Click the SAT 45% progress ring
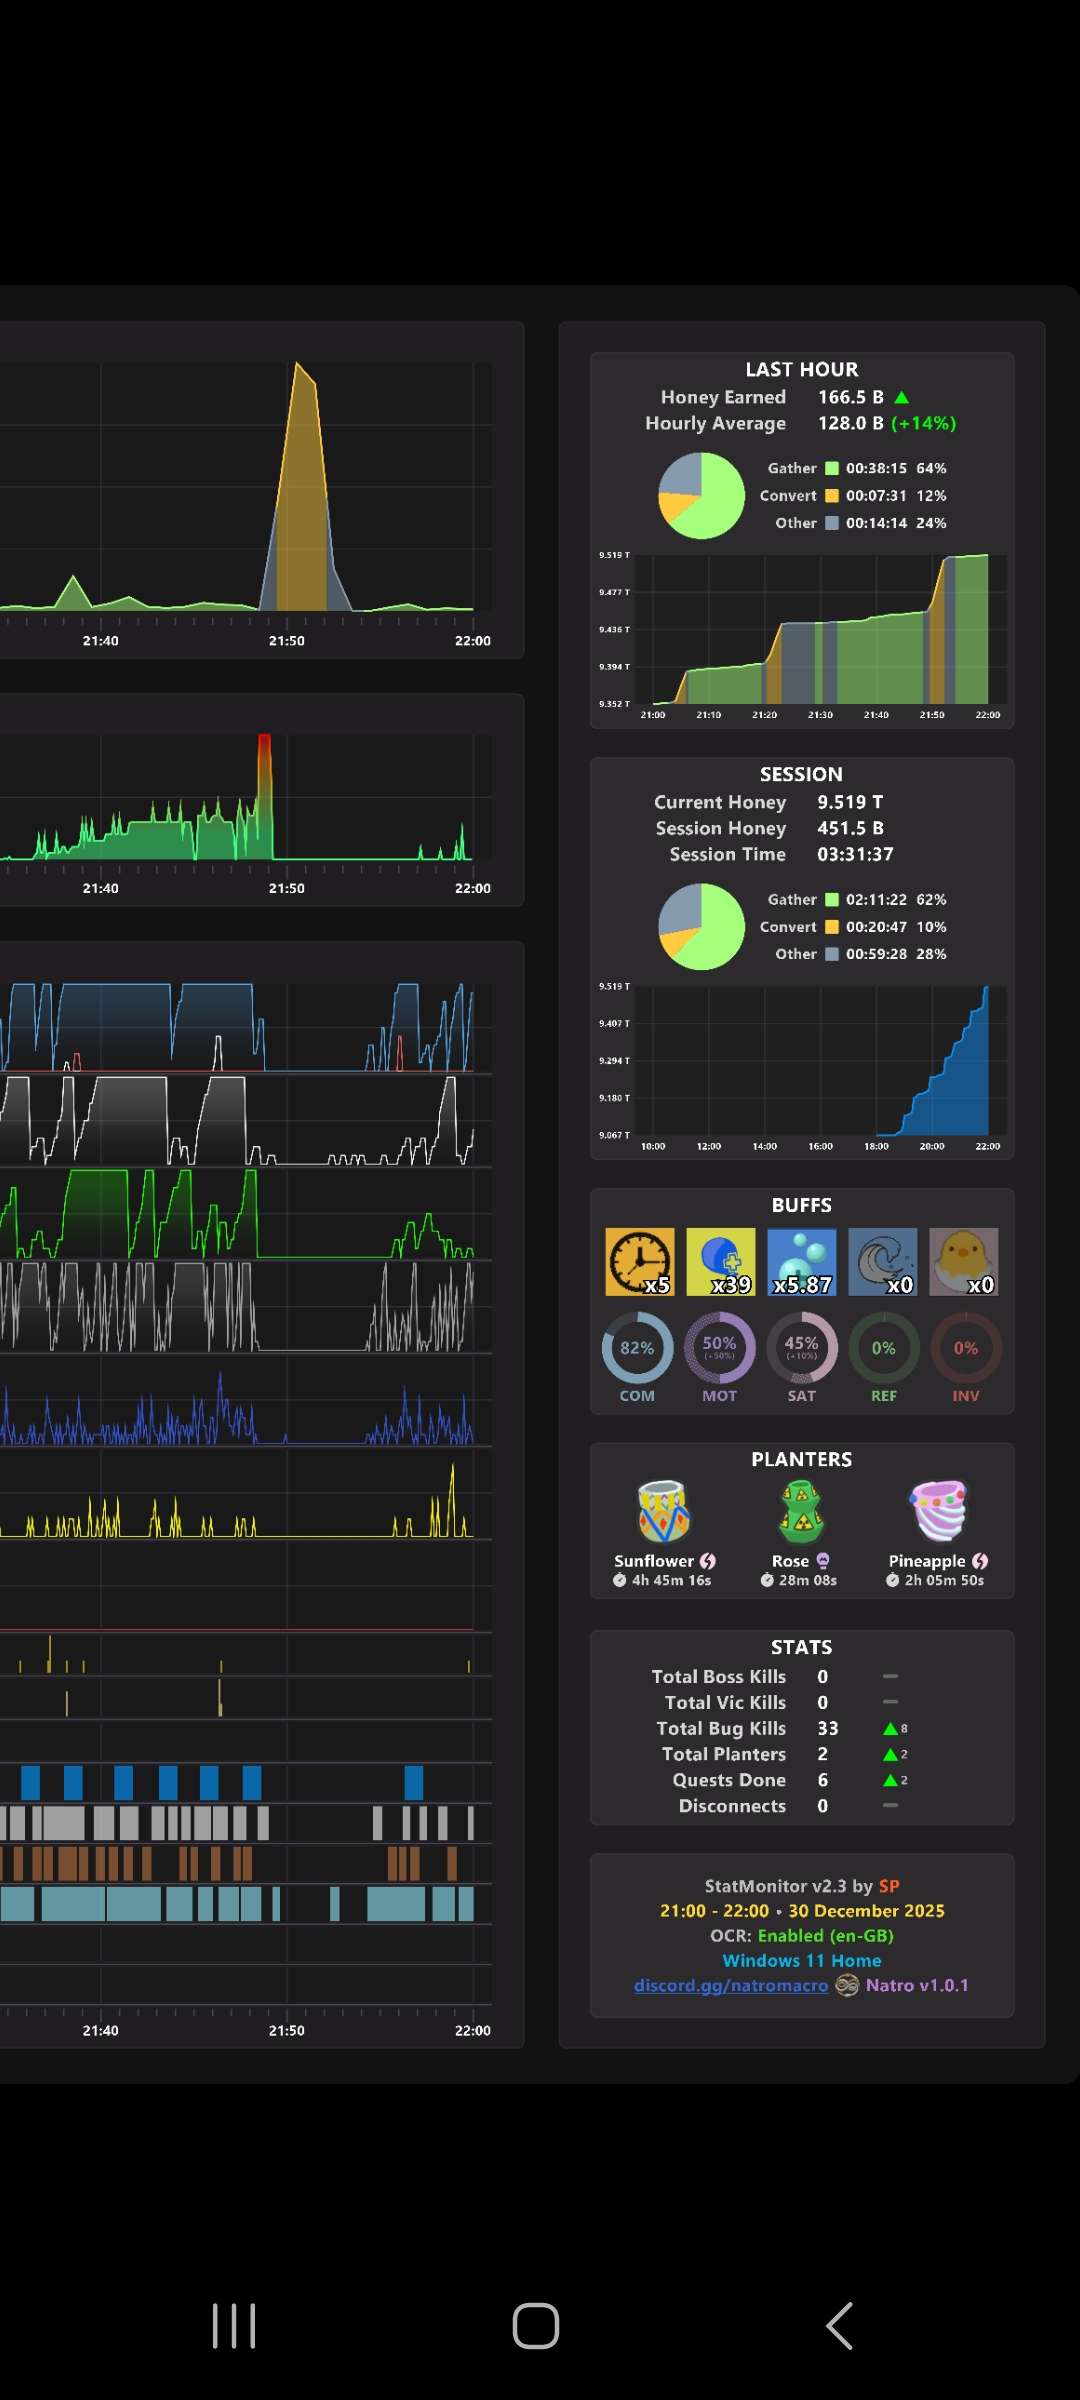Viewport: 1080px width, 2400px height. [801, 1348]
